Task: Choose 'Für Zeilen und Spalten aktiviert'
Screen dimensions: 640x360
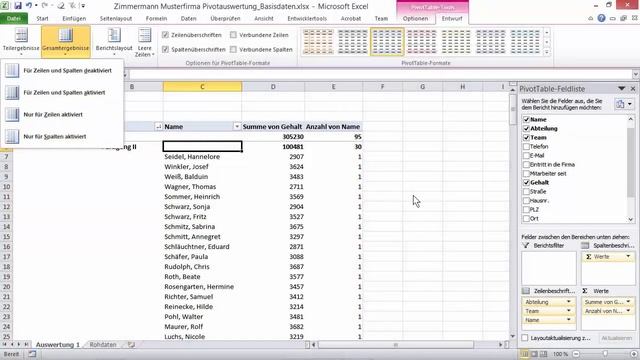Action: point(62,93)
